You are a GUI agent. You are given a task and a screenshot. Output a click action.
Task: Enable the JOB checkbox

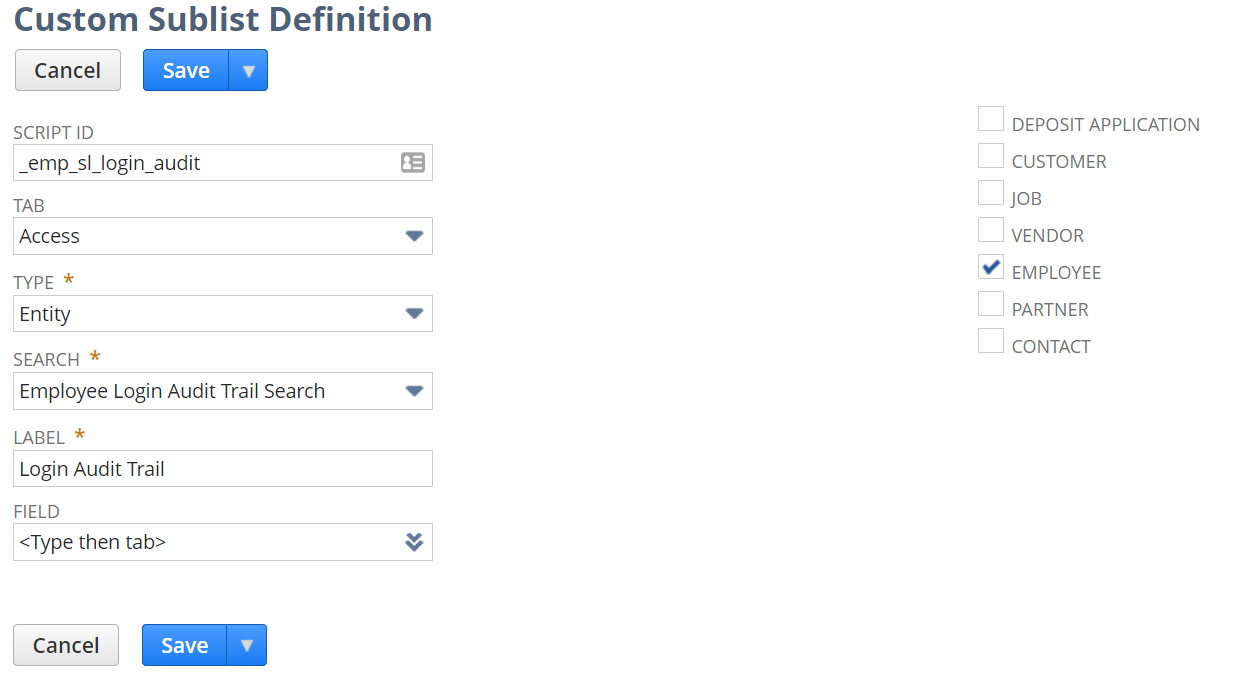pyautogui.click(x=990, y=192)
